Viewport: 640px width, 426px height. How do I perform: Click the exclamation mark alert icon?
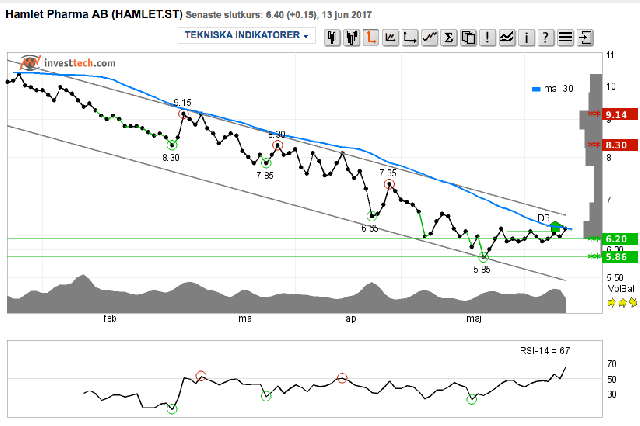(487, 38)
